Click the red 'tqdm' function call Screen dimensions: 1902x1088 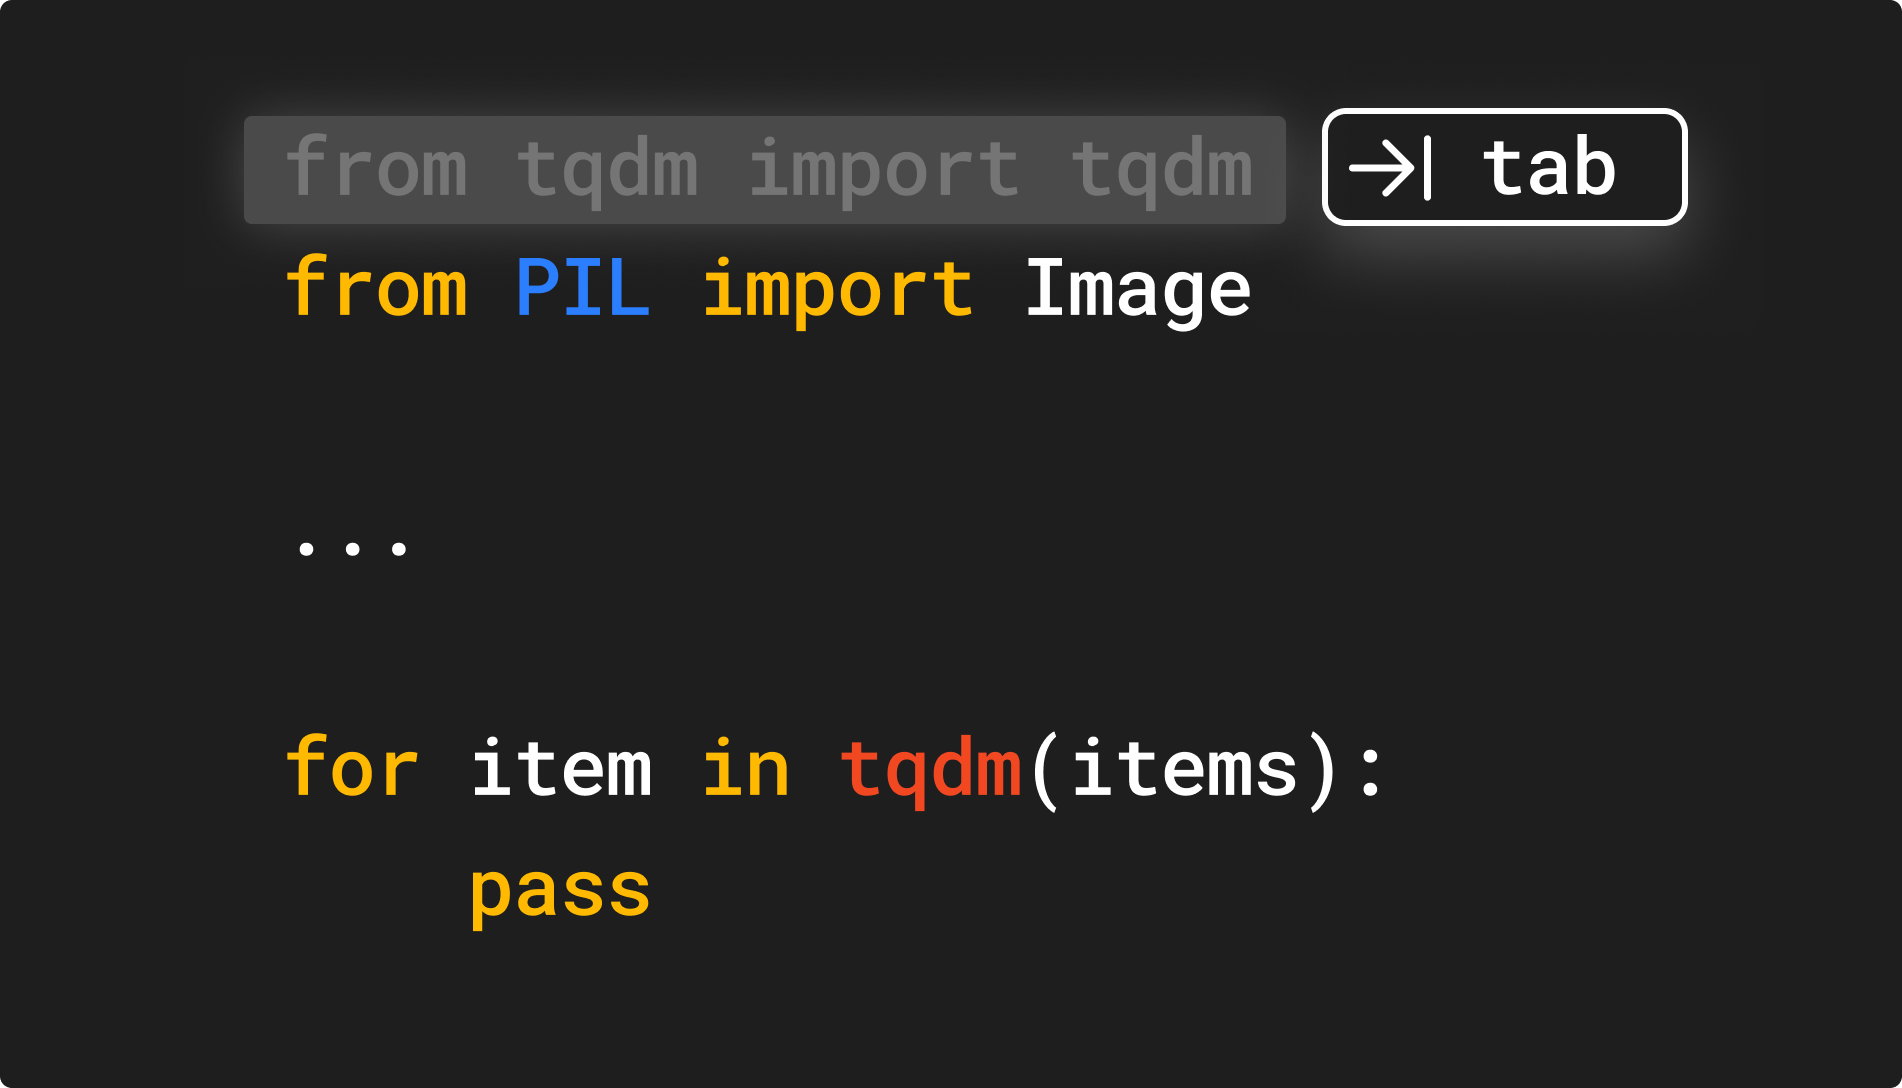point(931,771)
